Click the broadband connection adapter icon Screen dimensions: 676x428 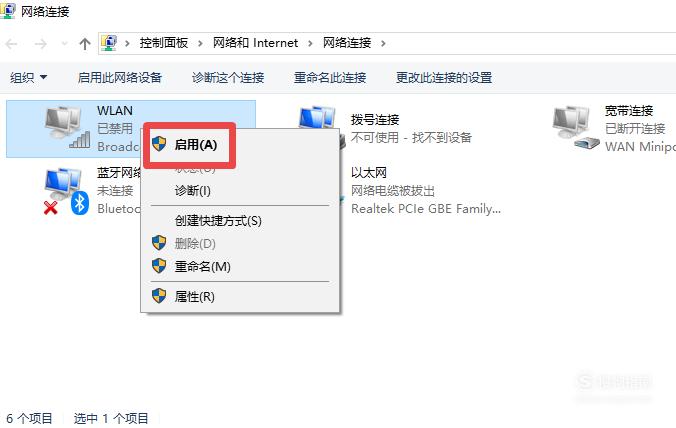(x=576, y=128)
